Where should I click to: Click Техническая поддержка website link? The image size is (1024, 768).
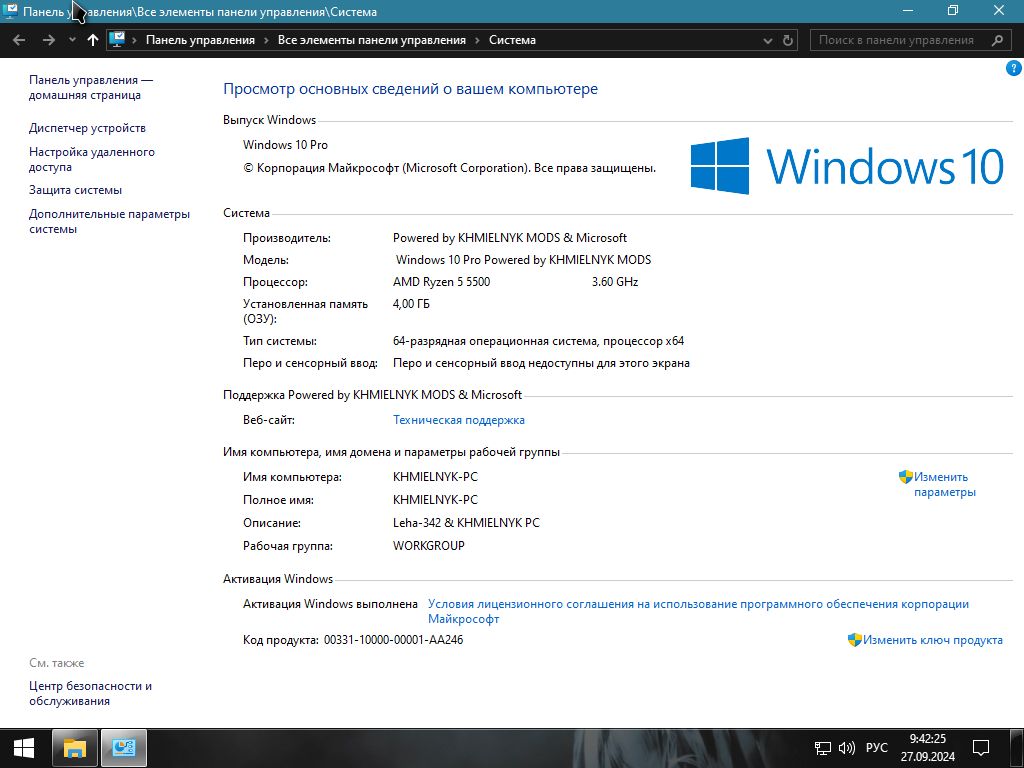pyautogui.click(x=458, y=420)
